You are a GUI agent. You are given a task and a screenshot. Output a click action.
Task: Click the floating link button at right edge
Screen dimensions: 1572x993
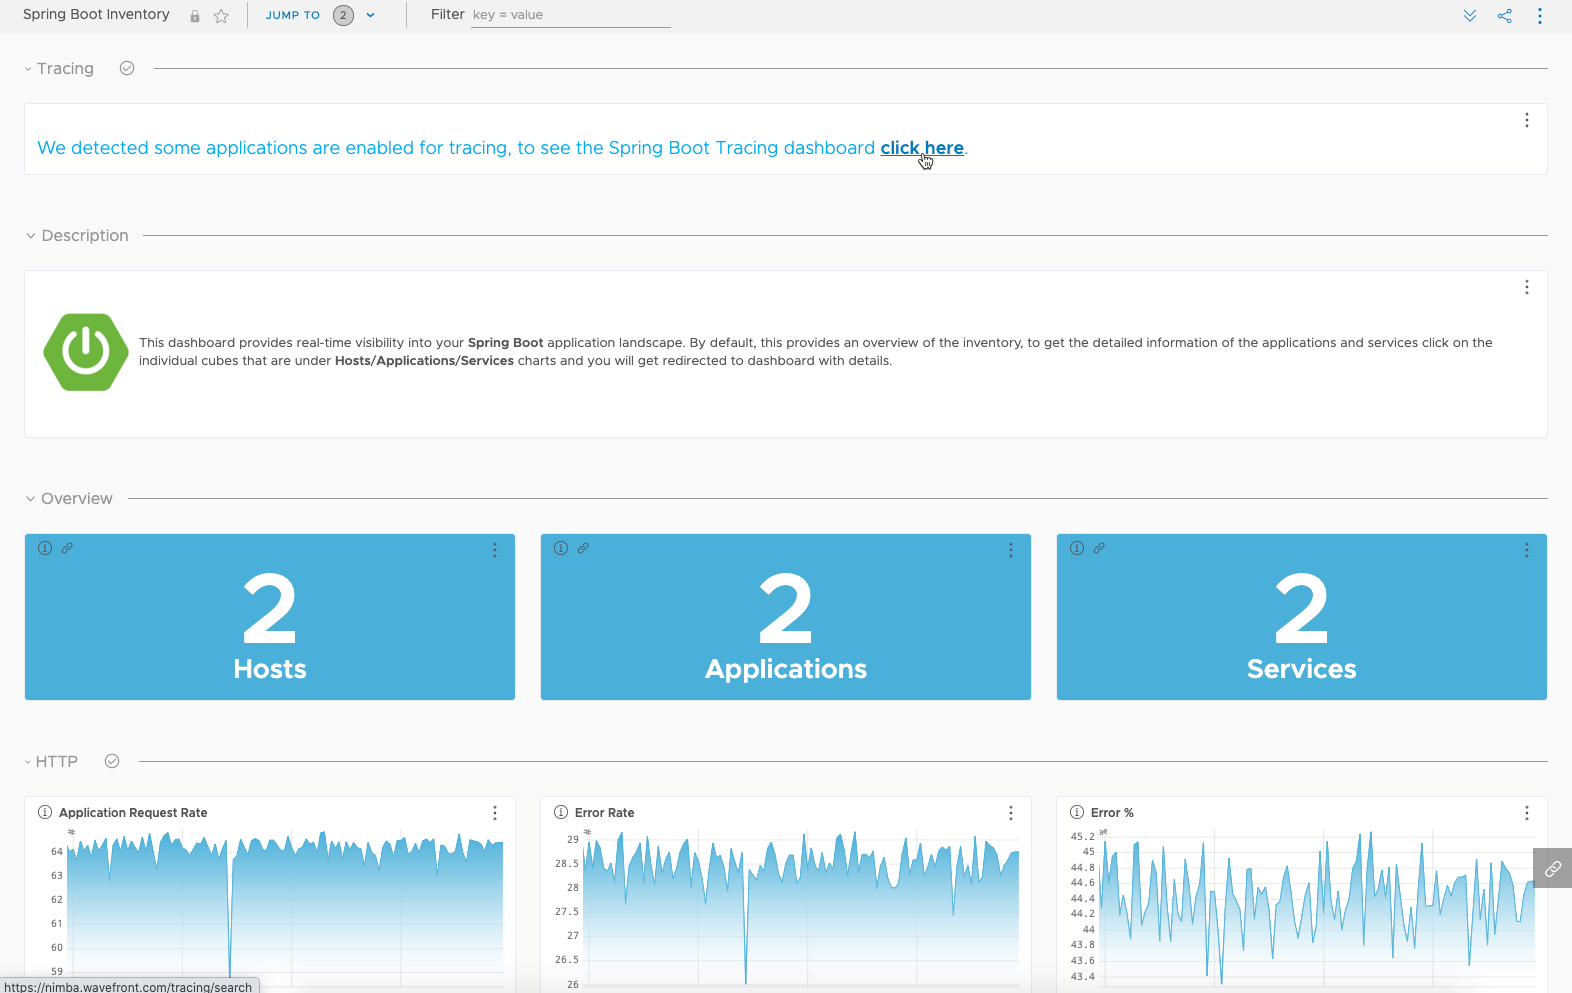pyautogui.click(x=1552, y=868)
